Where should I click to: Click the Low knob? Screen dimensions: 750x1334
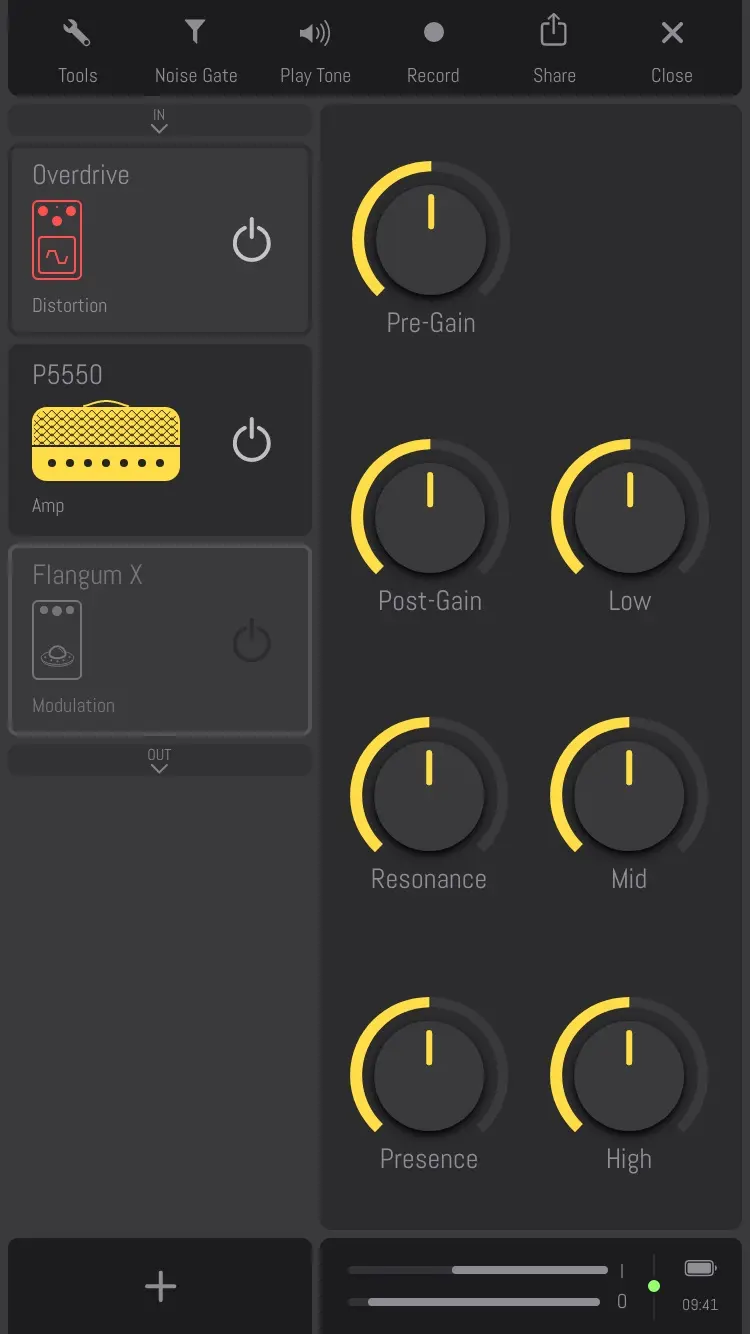[x=630, y=517]
